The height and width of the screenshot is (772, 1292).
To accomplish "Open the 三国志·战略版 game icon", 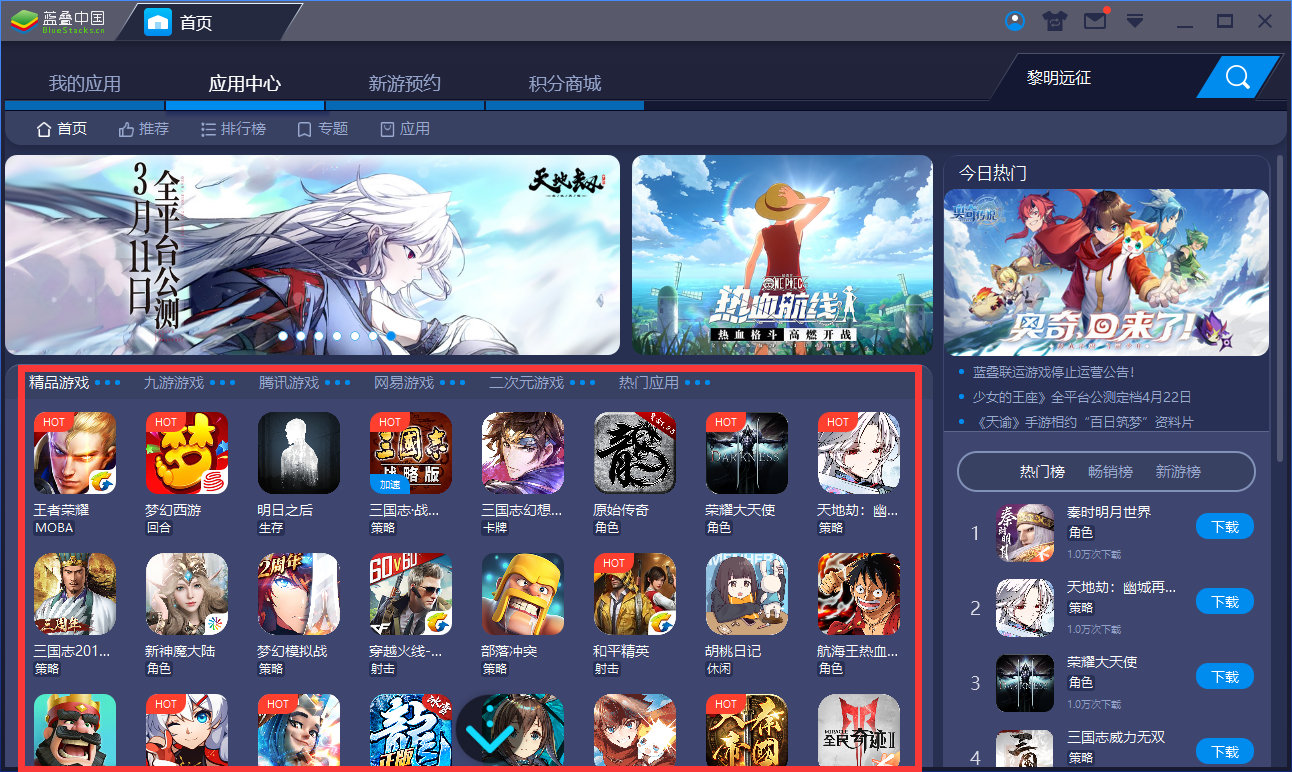I will coord(411,453).
